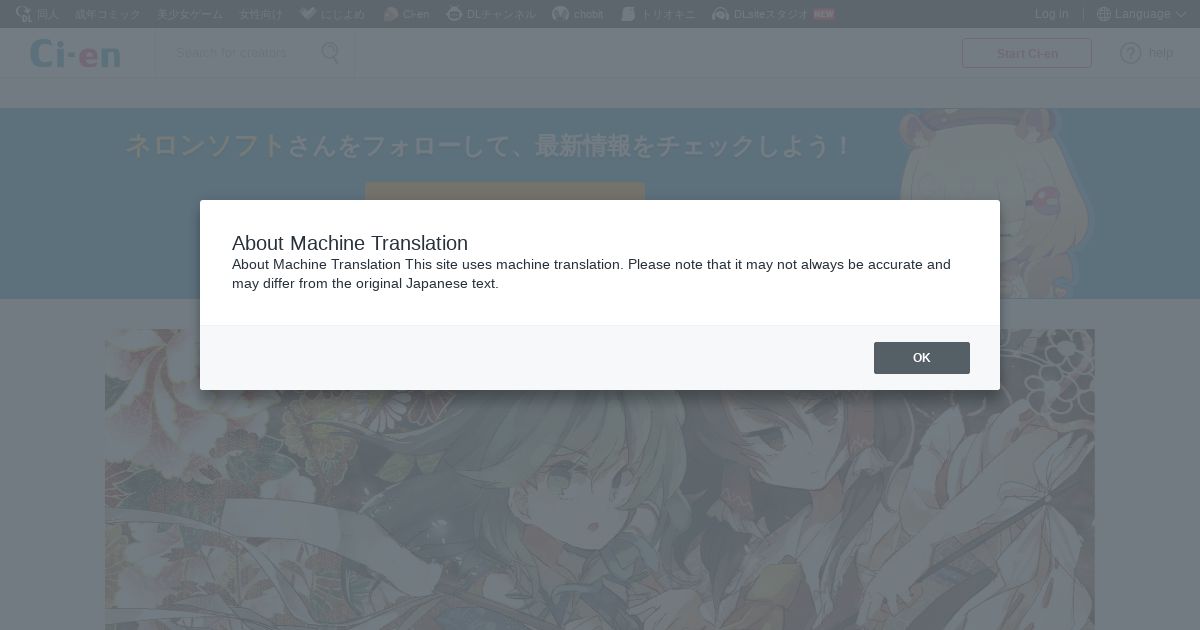Click the Log in link
This screenshot has height=630, width=1200.
1051,14
